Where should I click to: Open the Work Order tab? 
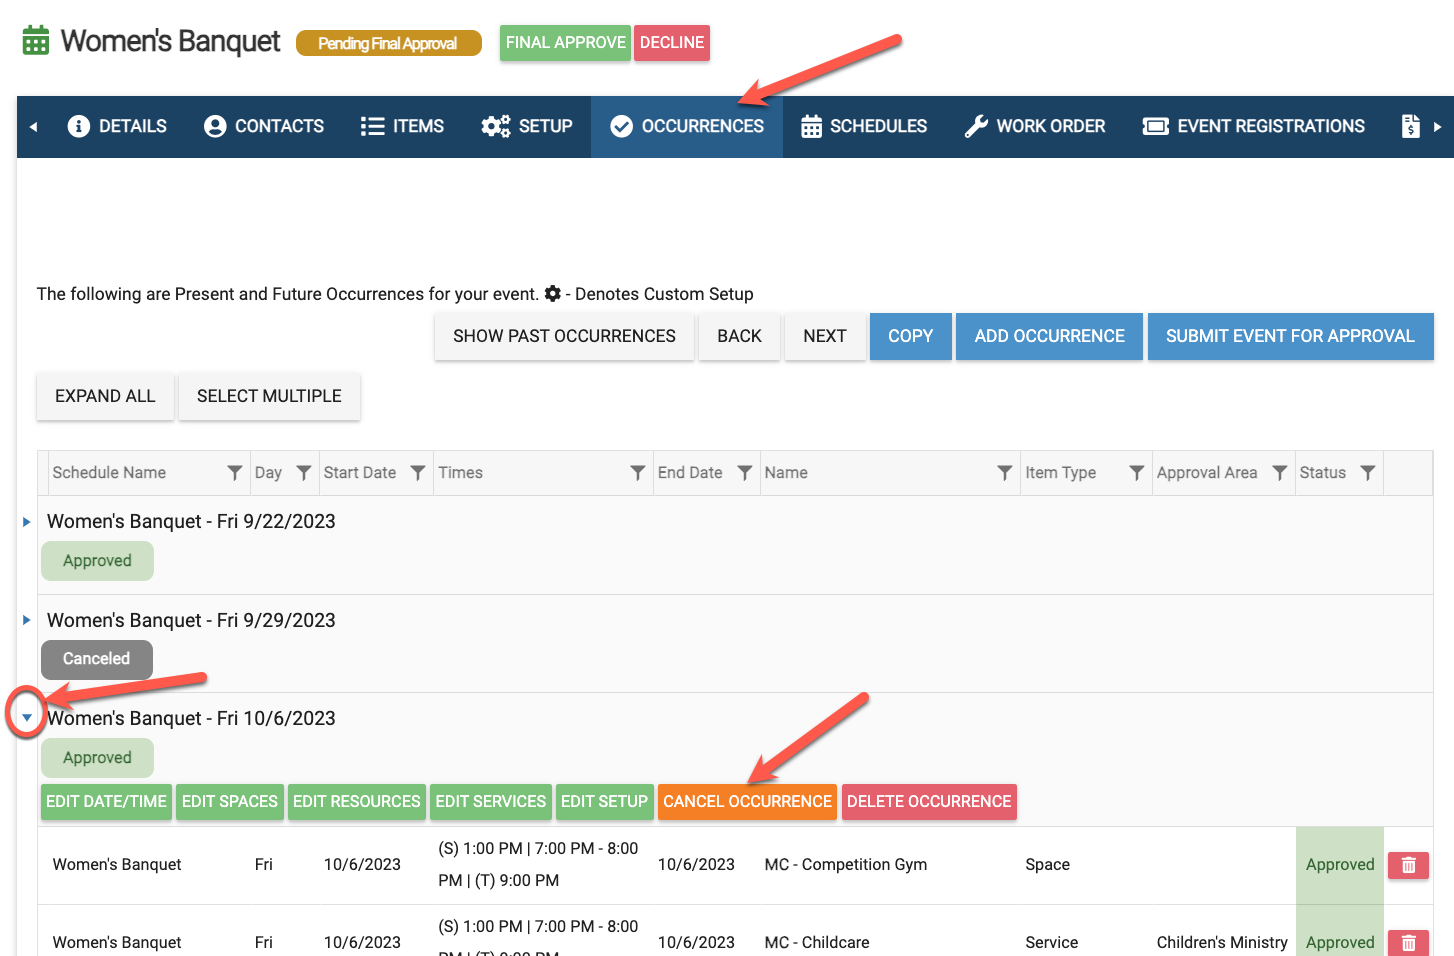(x=1035, y=127)
